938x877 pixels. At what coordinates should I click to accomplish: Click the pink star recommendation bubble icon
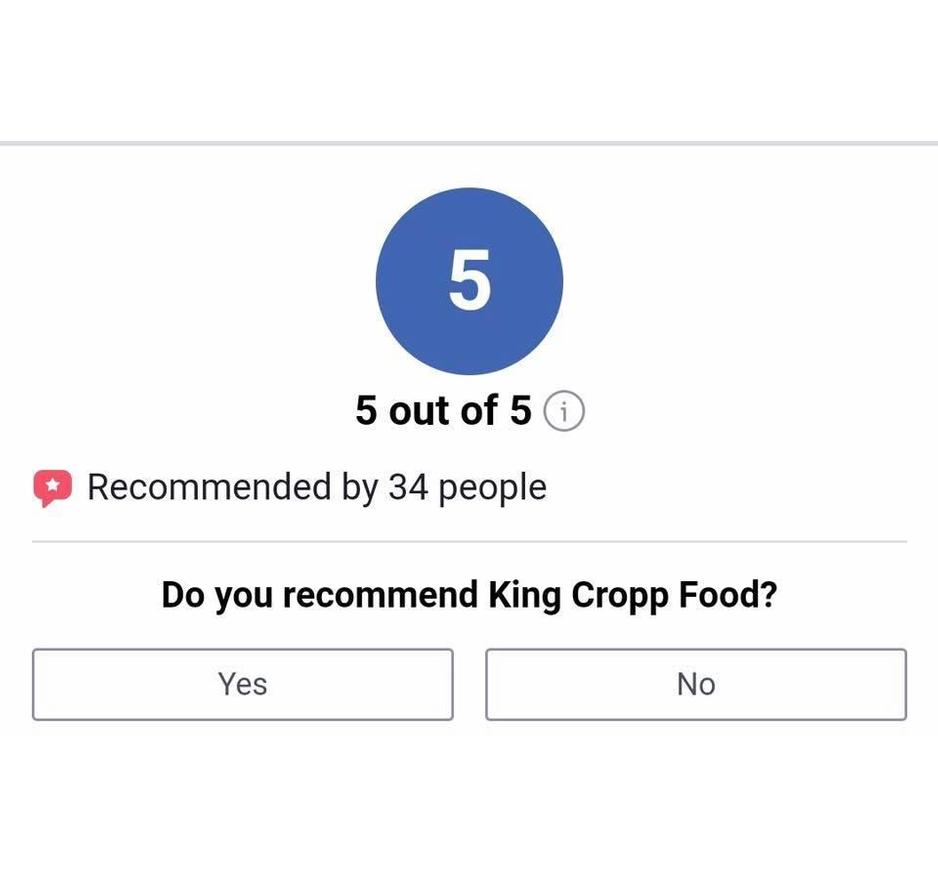point(53,488)
